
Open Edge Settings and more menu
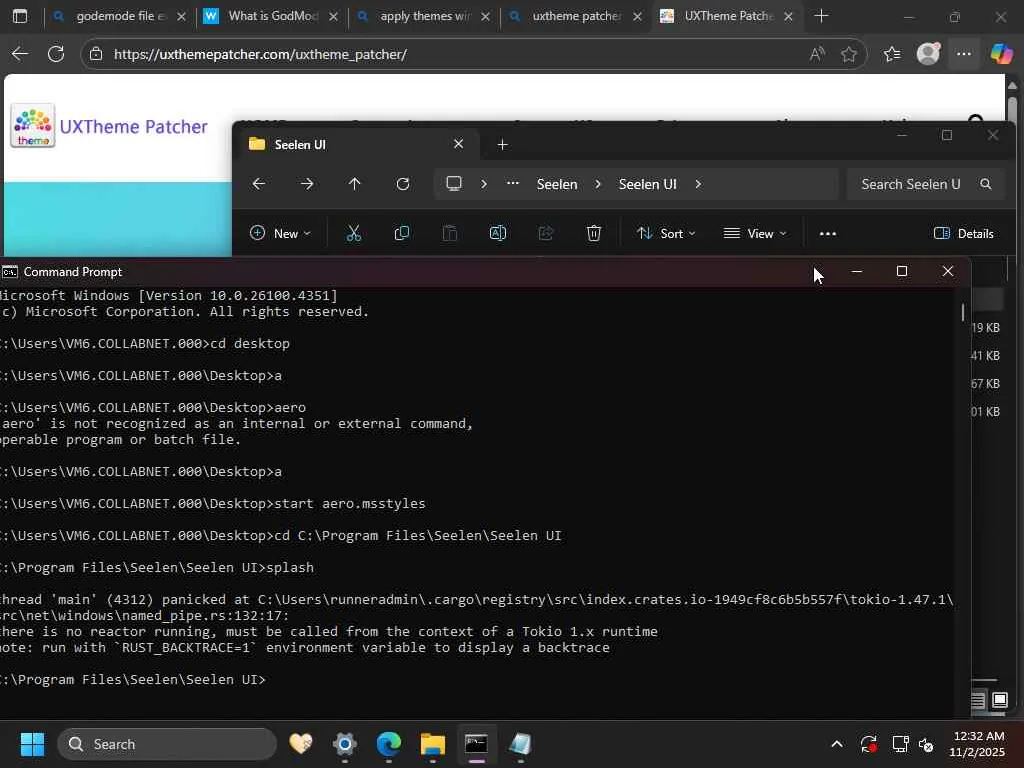pos(964,54)
